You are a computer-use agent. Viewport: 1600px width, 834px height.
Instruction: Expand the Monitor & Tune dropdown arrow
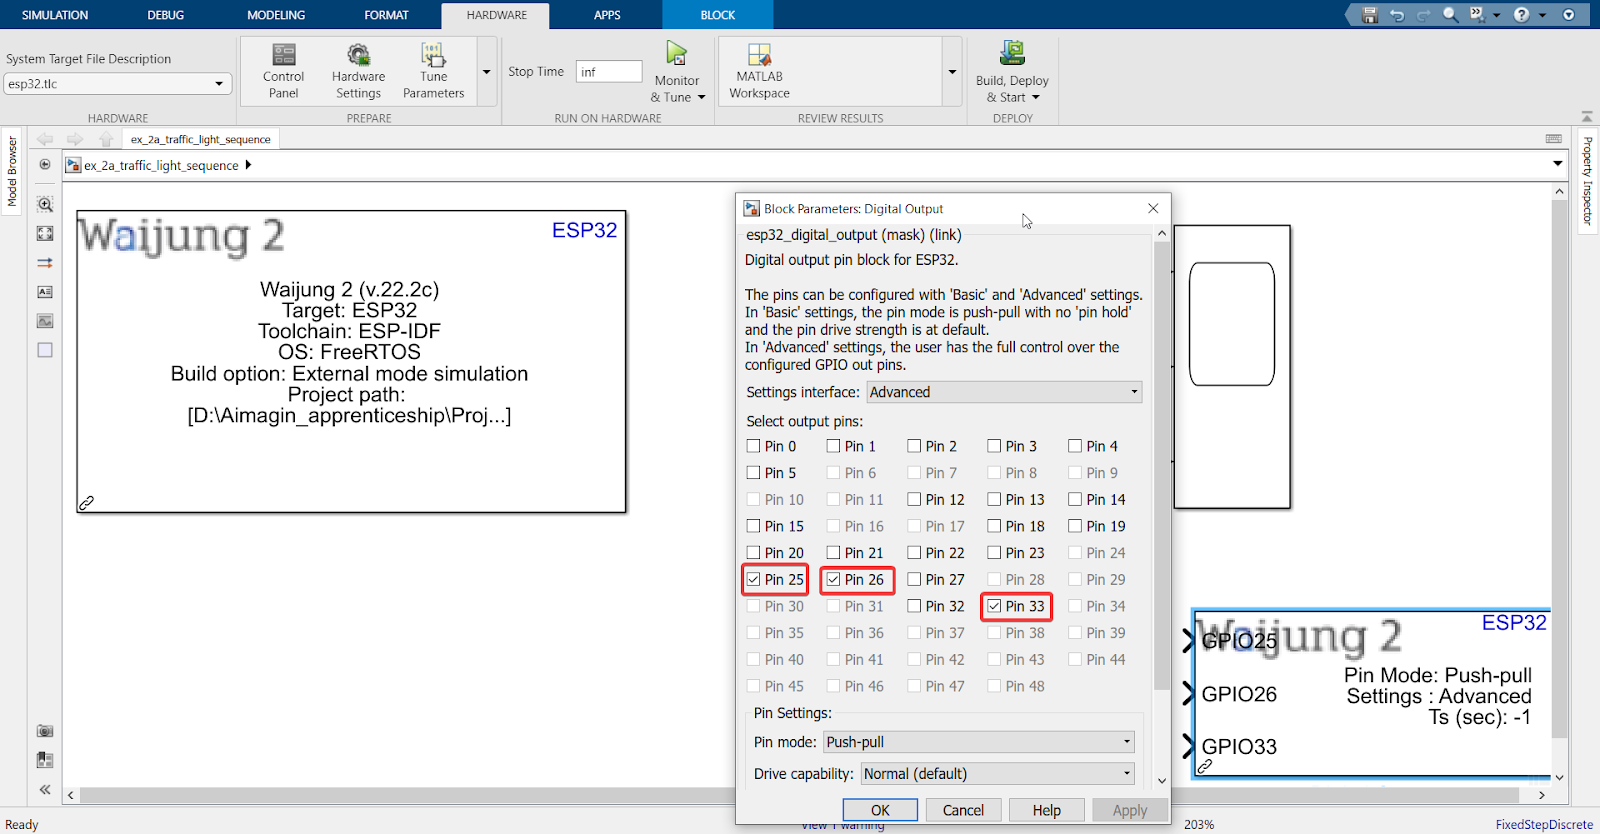click(x=702, y=98)
